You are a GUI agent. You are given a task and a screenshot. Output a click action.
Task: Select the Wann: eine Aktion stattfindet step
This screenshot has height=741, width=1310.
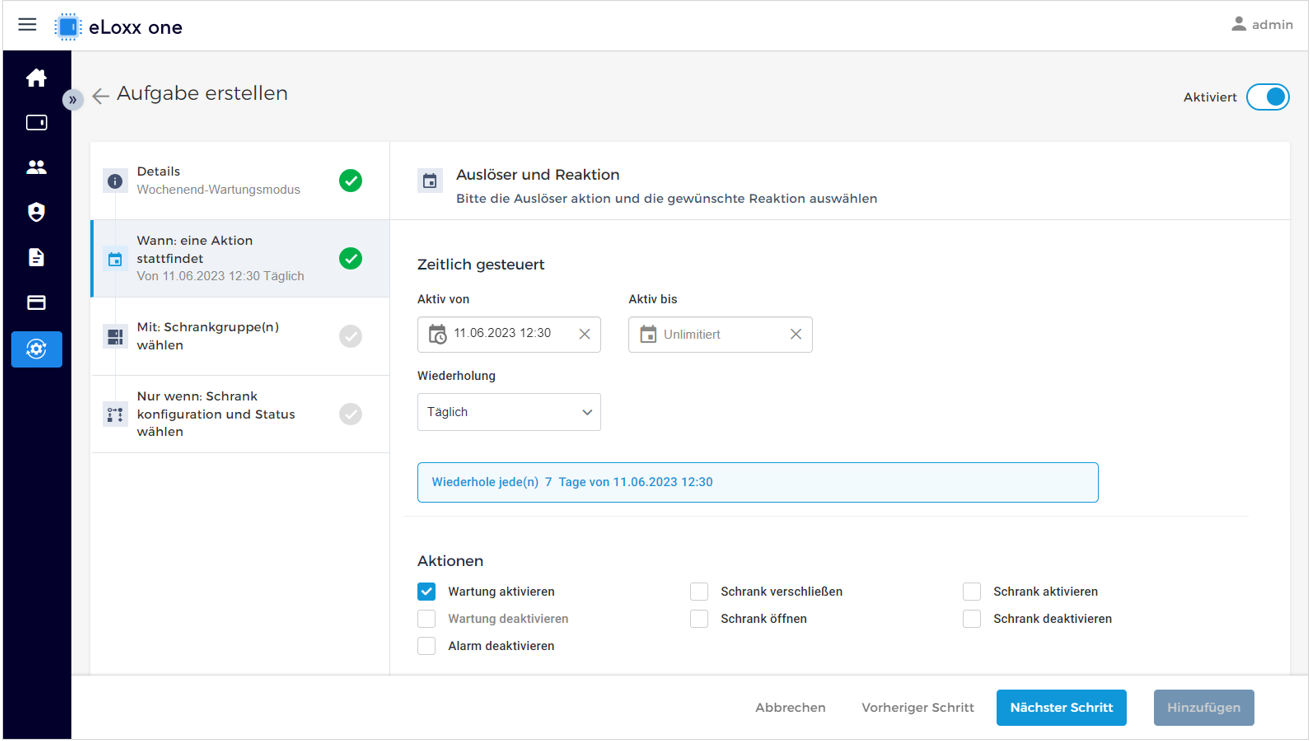(x=240, y=258)
